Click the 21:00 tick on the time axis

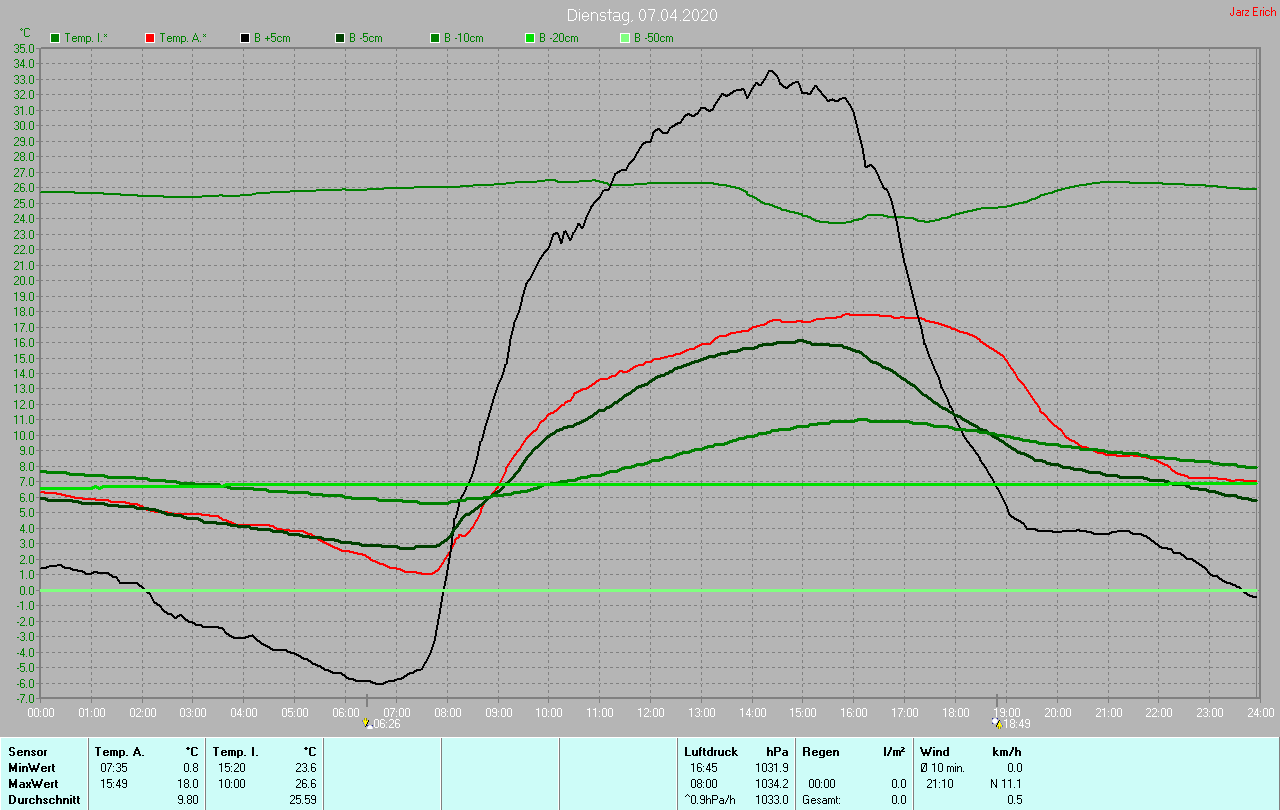(1107, 712)
